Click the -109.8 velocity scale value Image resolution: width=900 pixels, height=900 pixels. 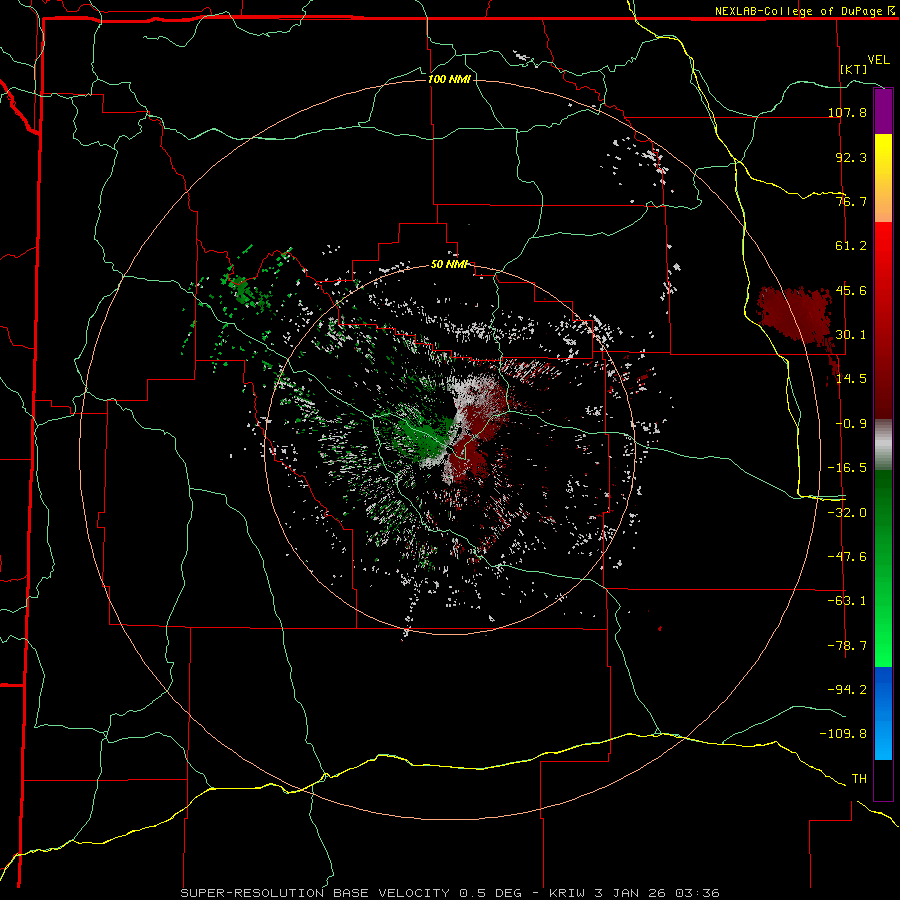coord(843,734)
